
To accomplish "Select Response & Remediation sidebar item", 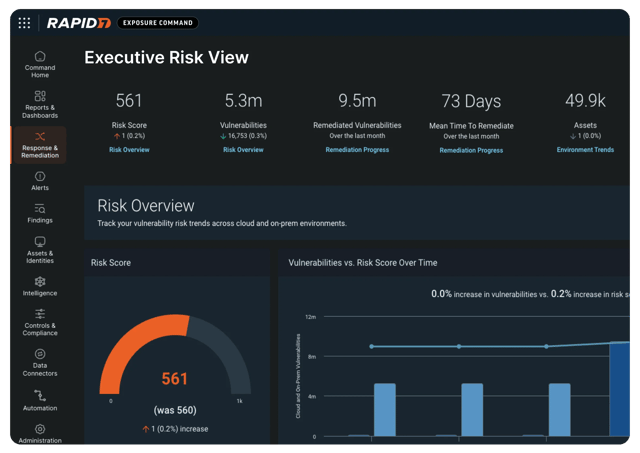I will [x=40, y=145].
